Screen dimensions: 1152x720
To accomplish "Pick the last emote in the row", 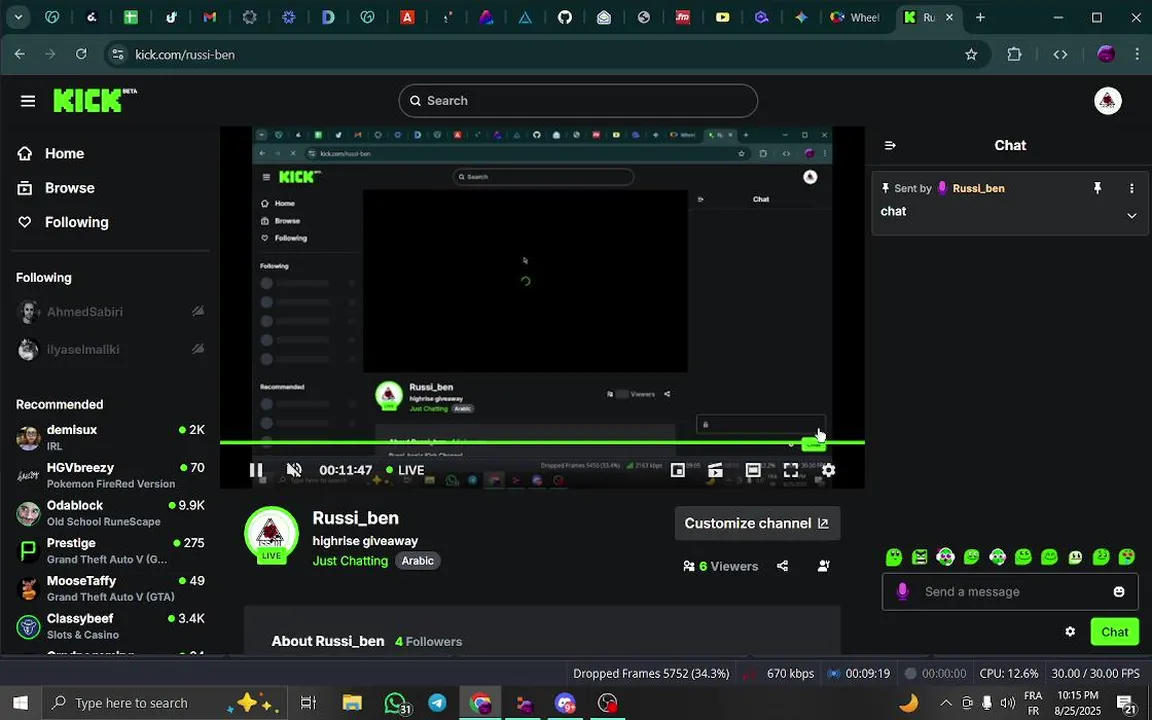I will point(1127,557).
